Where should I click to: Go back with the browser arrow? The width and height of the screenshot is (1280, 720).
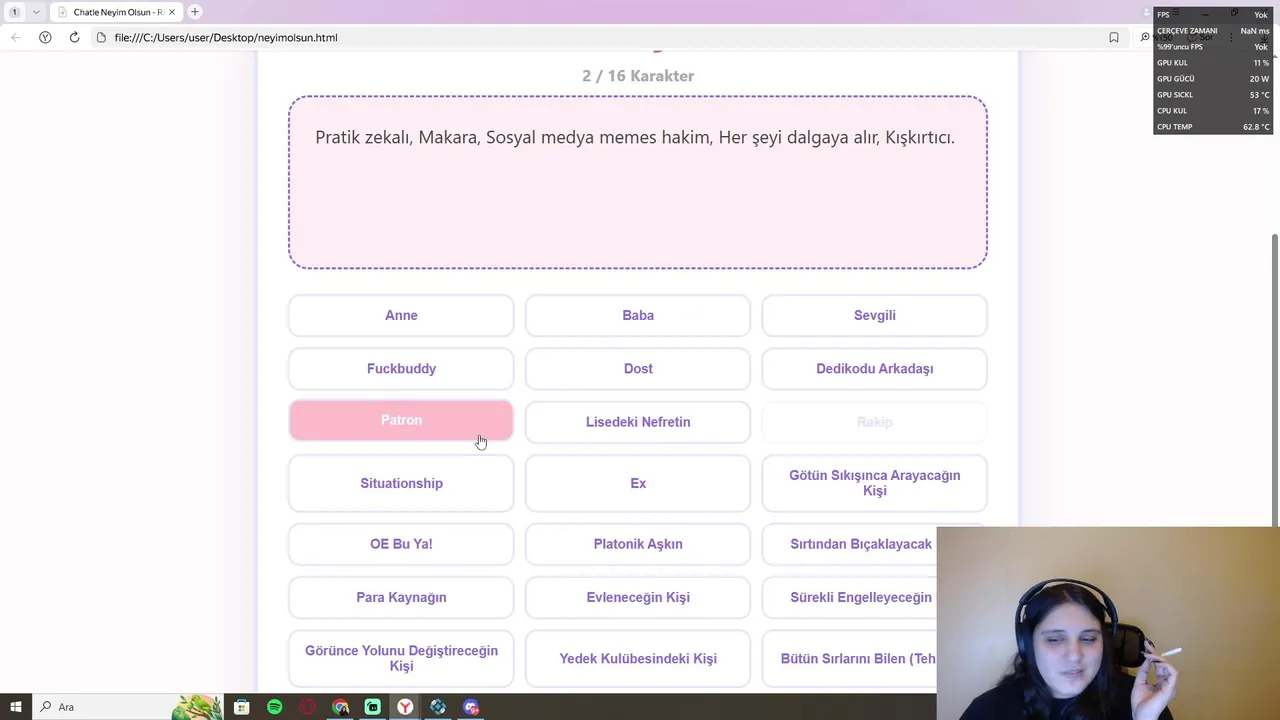point(16,37)
